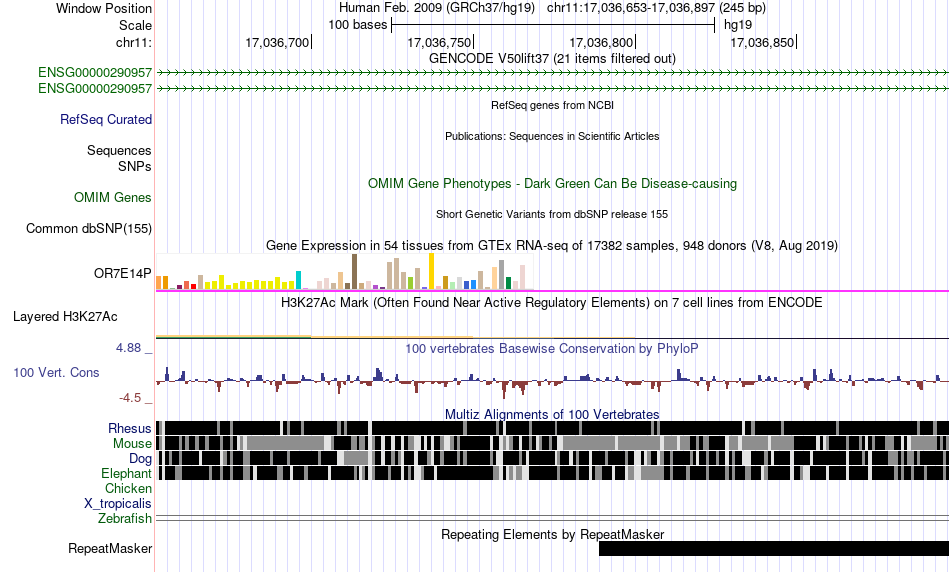Click the -4.5 PhyloP lower scale value

click(130, 398)
